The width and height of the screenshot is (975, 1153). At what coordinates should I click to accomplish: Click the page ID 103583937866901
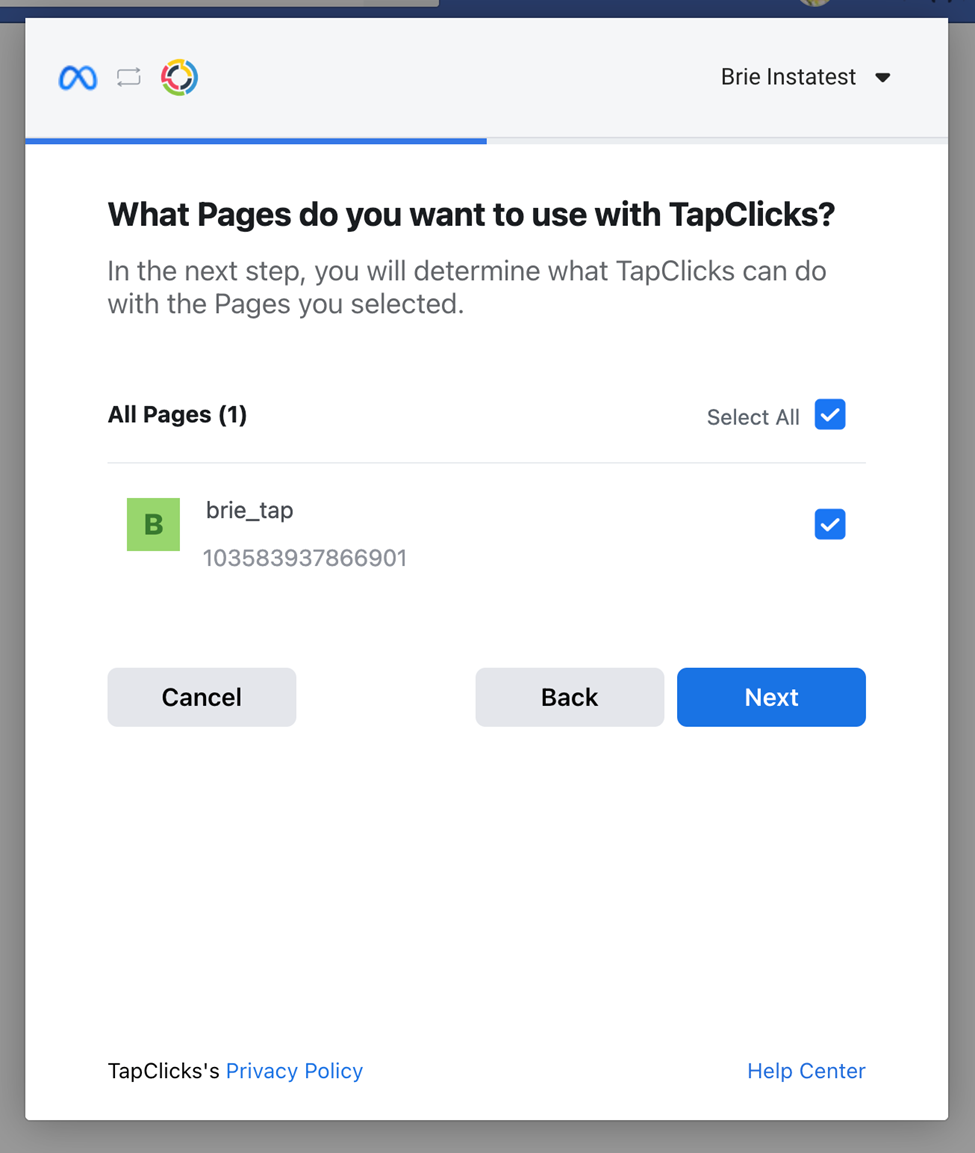(304, 558)
